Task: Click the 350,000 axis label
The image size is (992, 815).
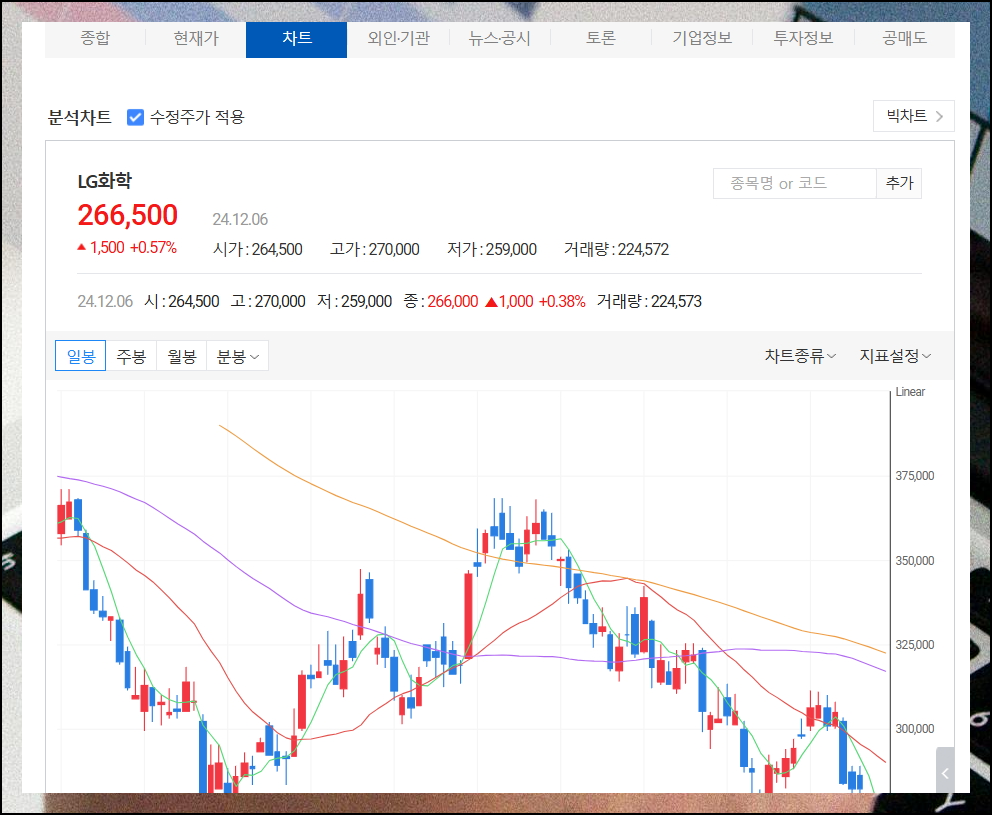Action: pos(915,561)
